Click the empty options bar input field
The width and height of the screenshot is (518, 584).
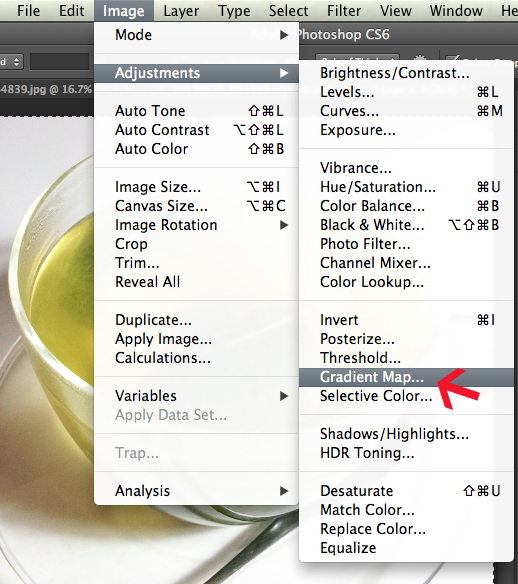pos(60,62)
